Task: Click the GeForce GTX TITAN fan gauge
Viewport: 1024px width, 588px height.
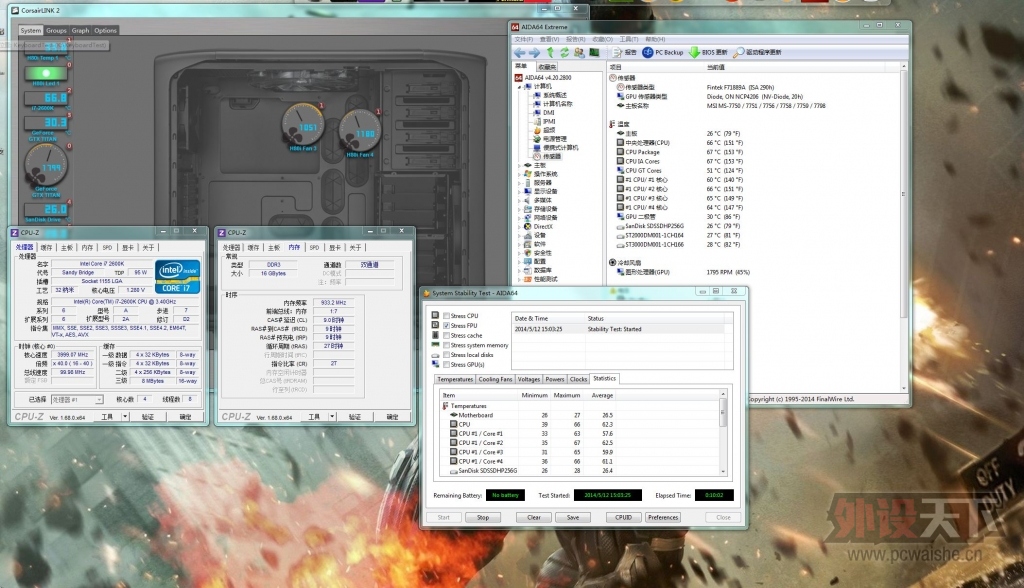Action: [x=46, y=167]
